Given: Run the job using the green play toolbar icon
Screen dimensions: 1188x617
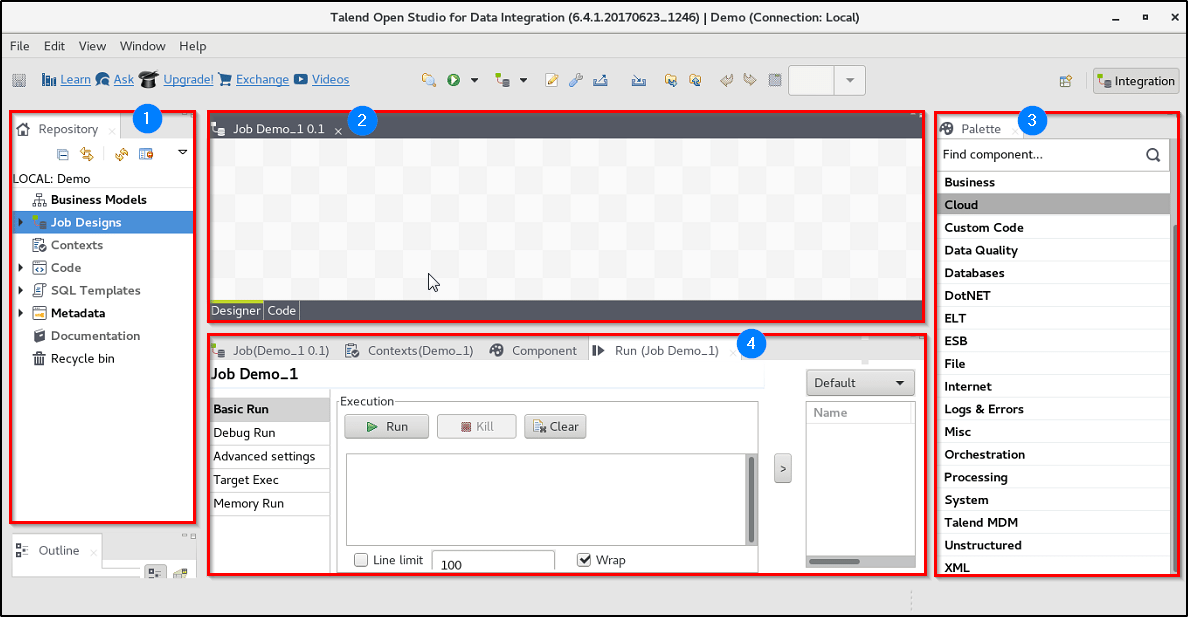Looking at the screenshot, I should [x=453, y=79].
